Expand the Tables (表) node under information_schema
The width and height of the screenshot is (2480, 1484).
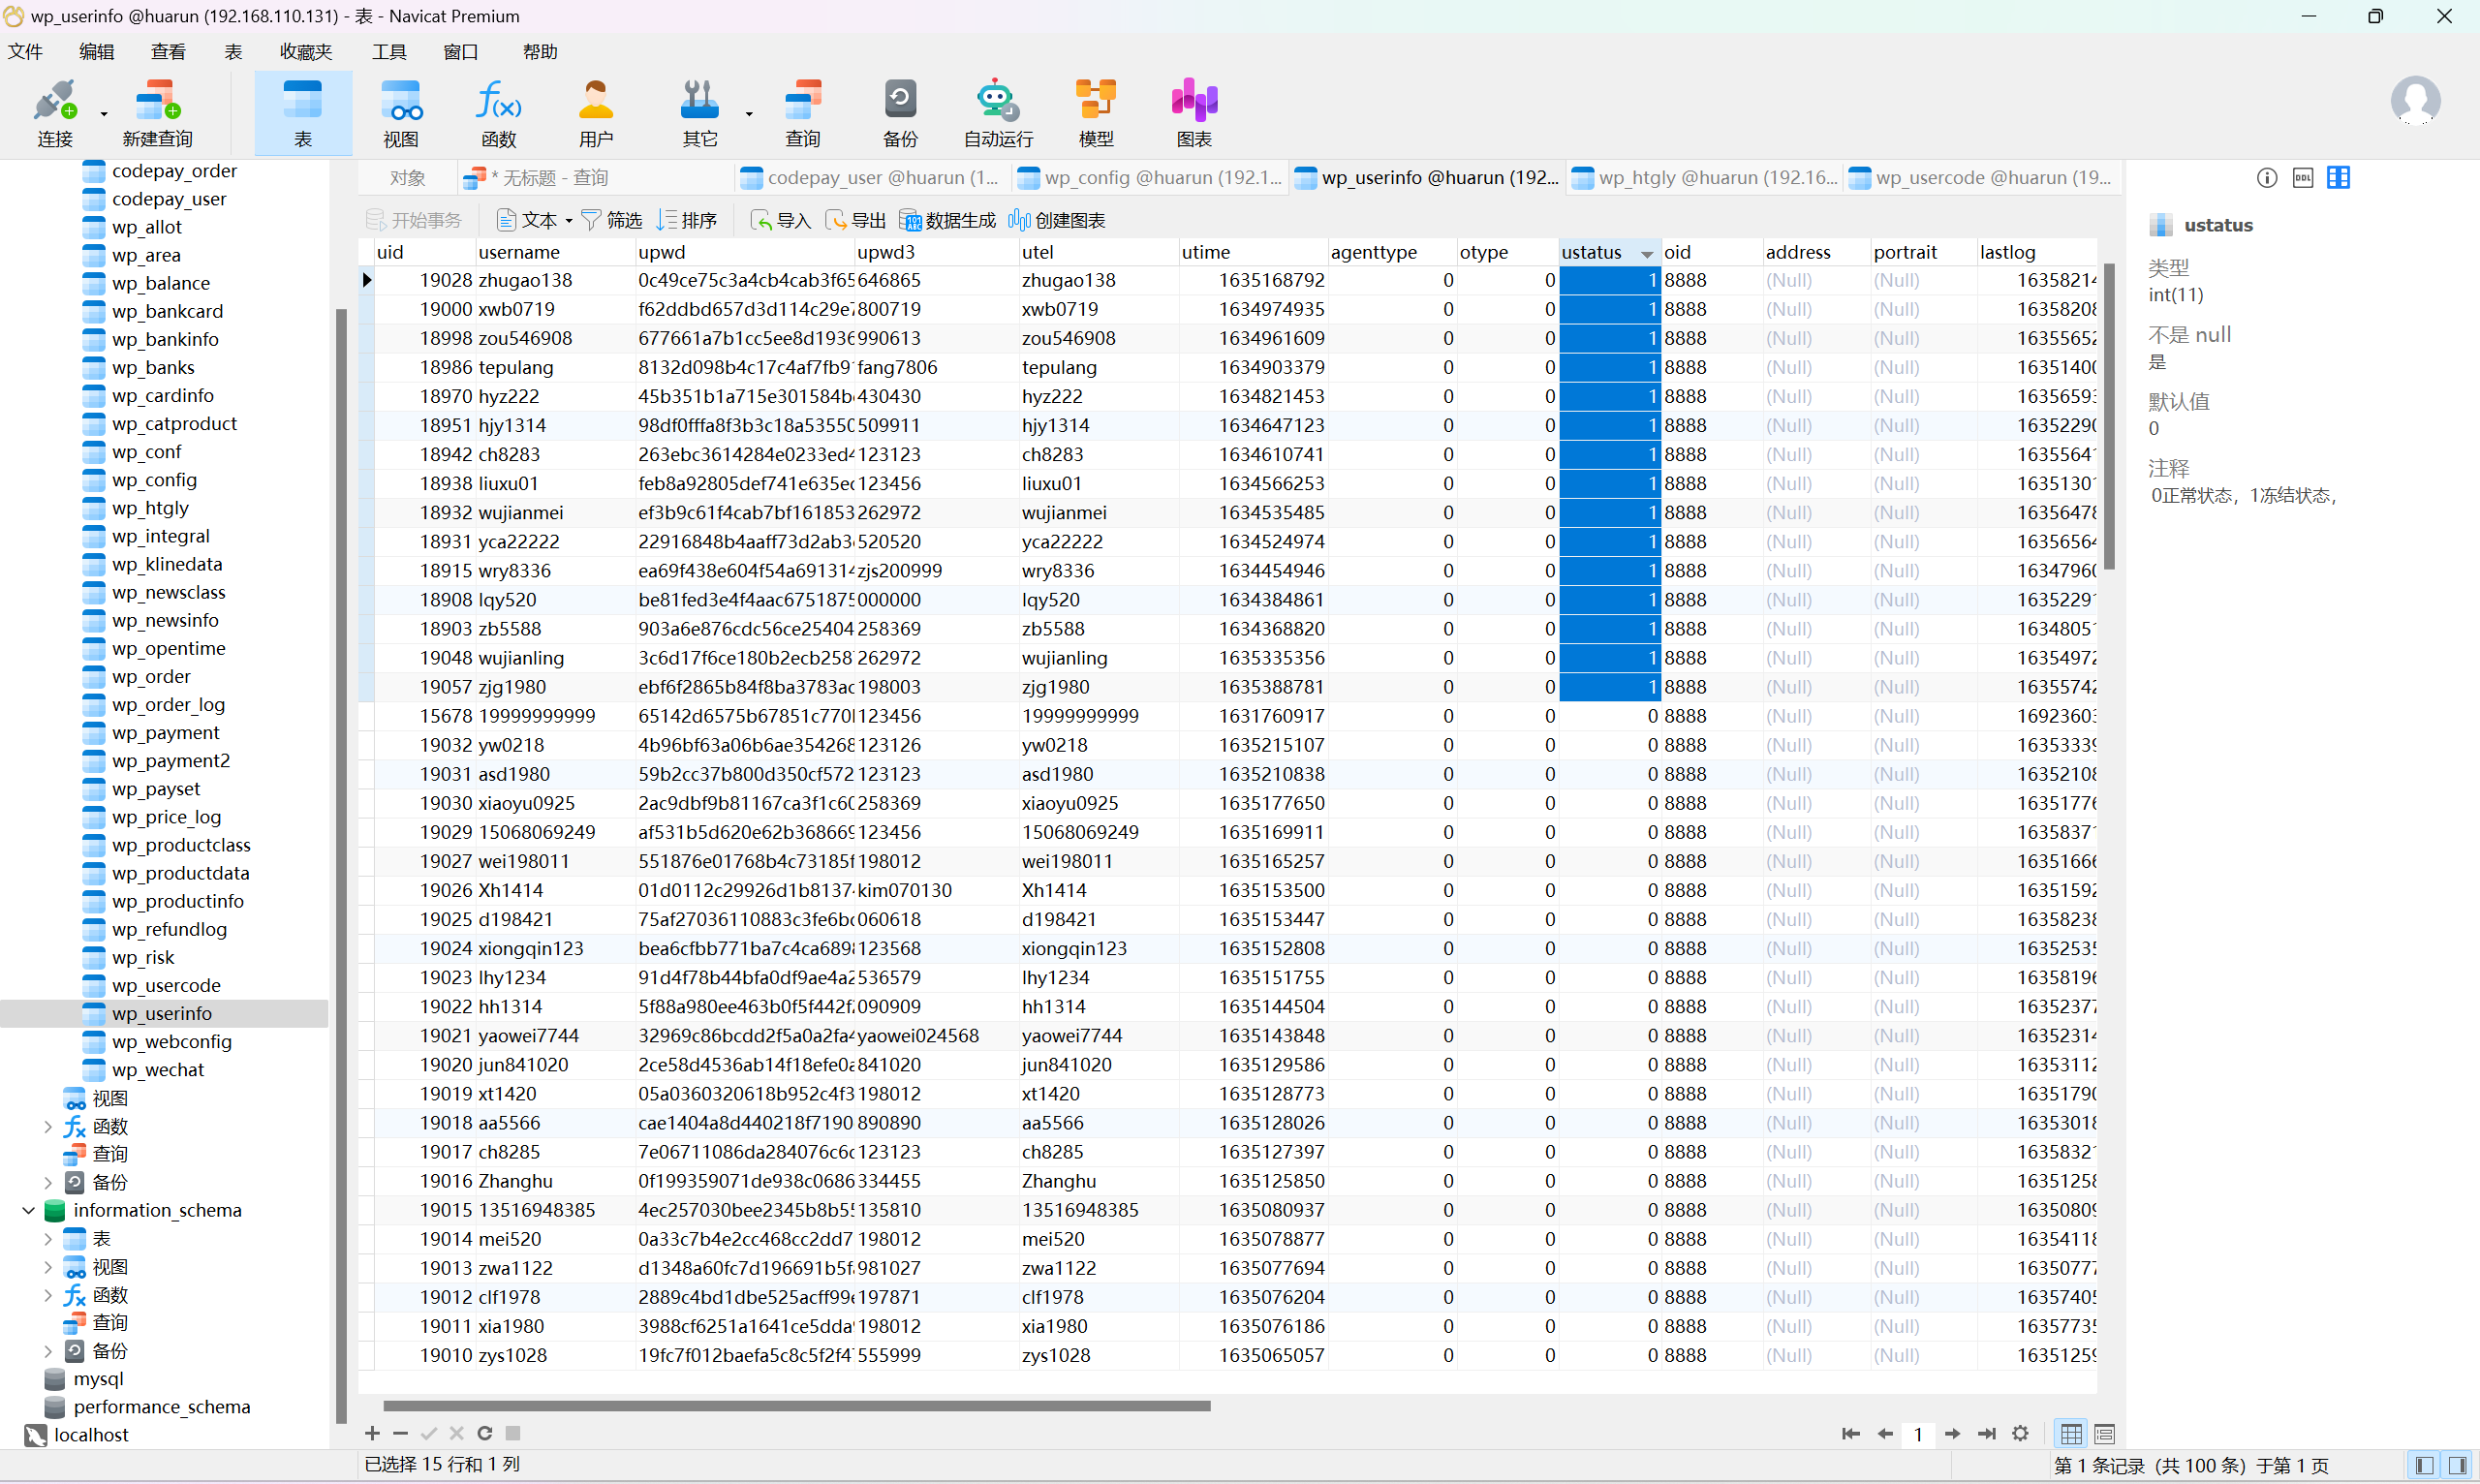point(47,1238)
